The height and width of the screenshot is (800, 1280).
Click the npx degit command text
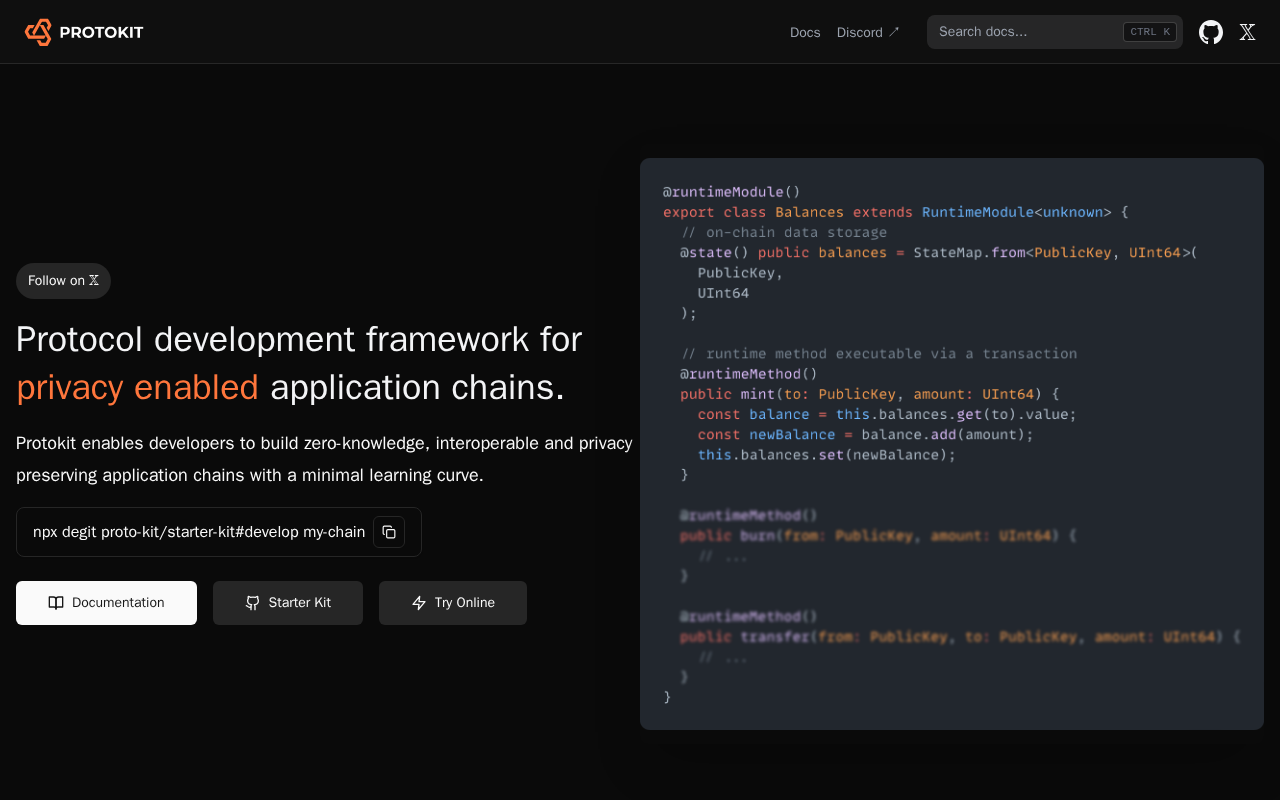pos(199,532)
